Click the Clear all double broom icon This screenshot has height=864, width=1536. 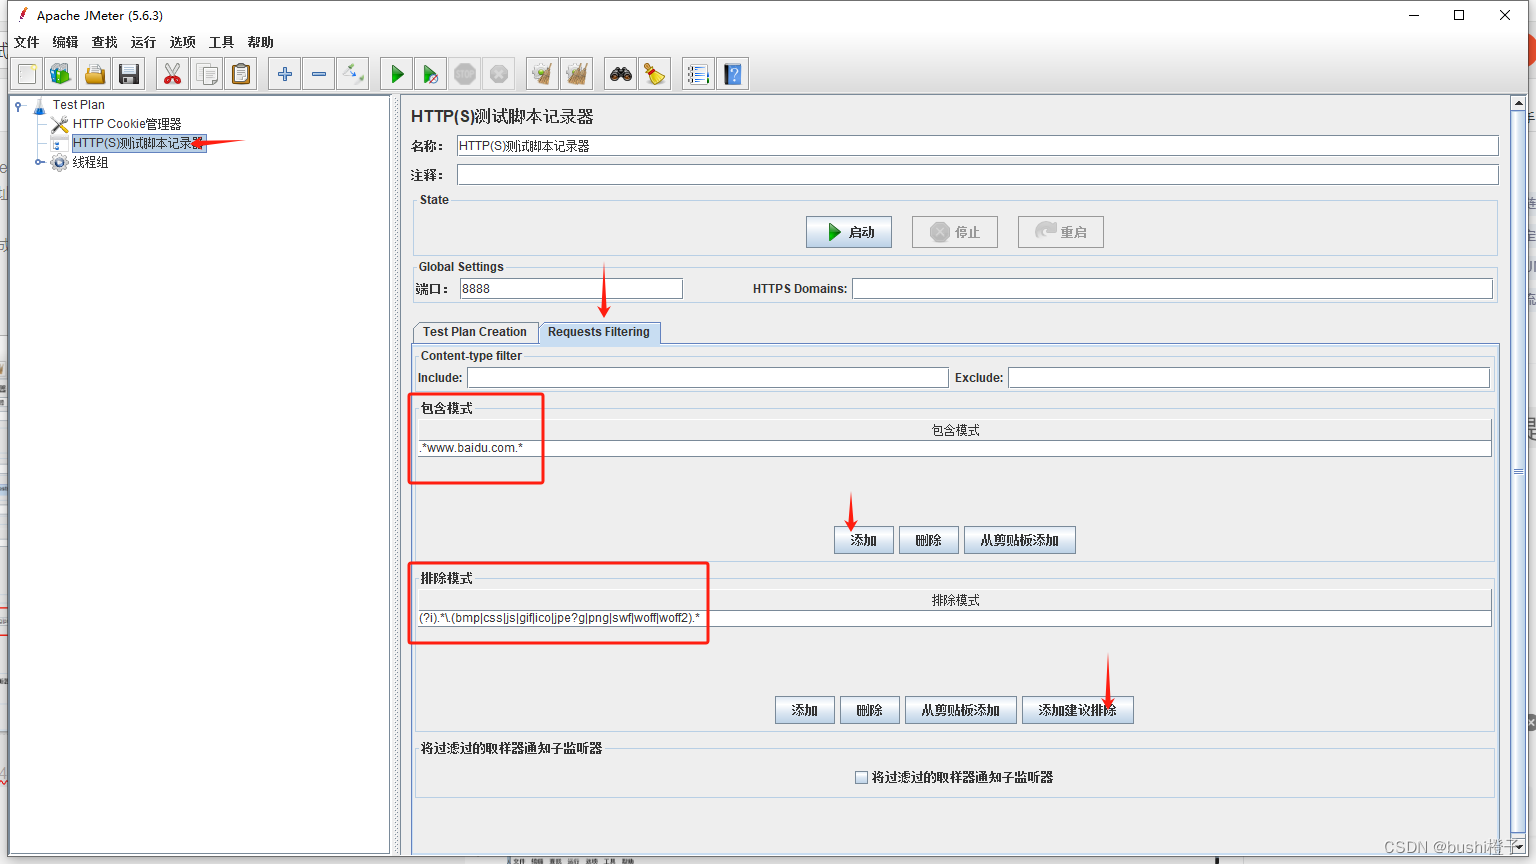pyautogui.click(x=577, y=74)
